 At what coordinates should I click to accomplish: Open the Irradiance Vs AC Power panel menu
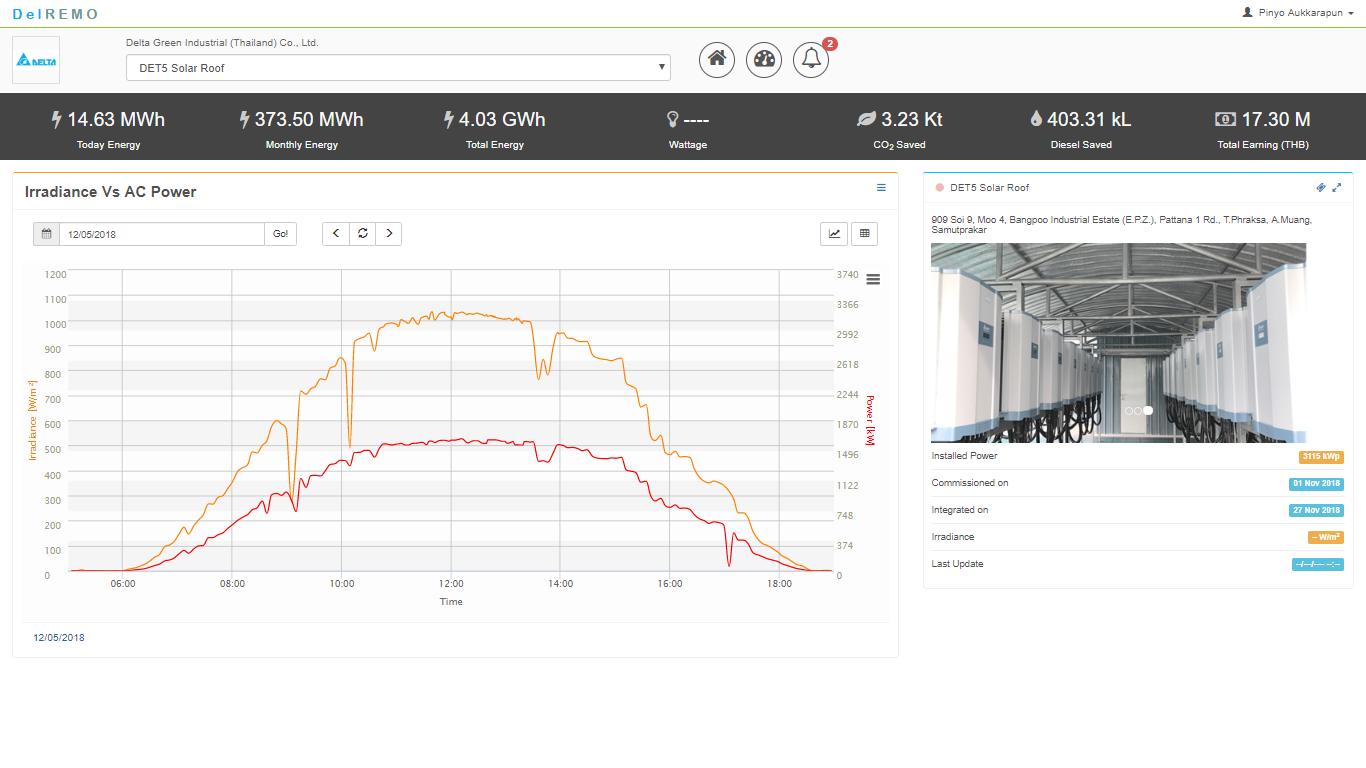click(881, 188)
